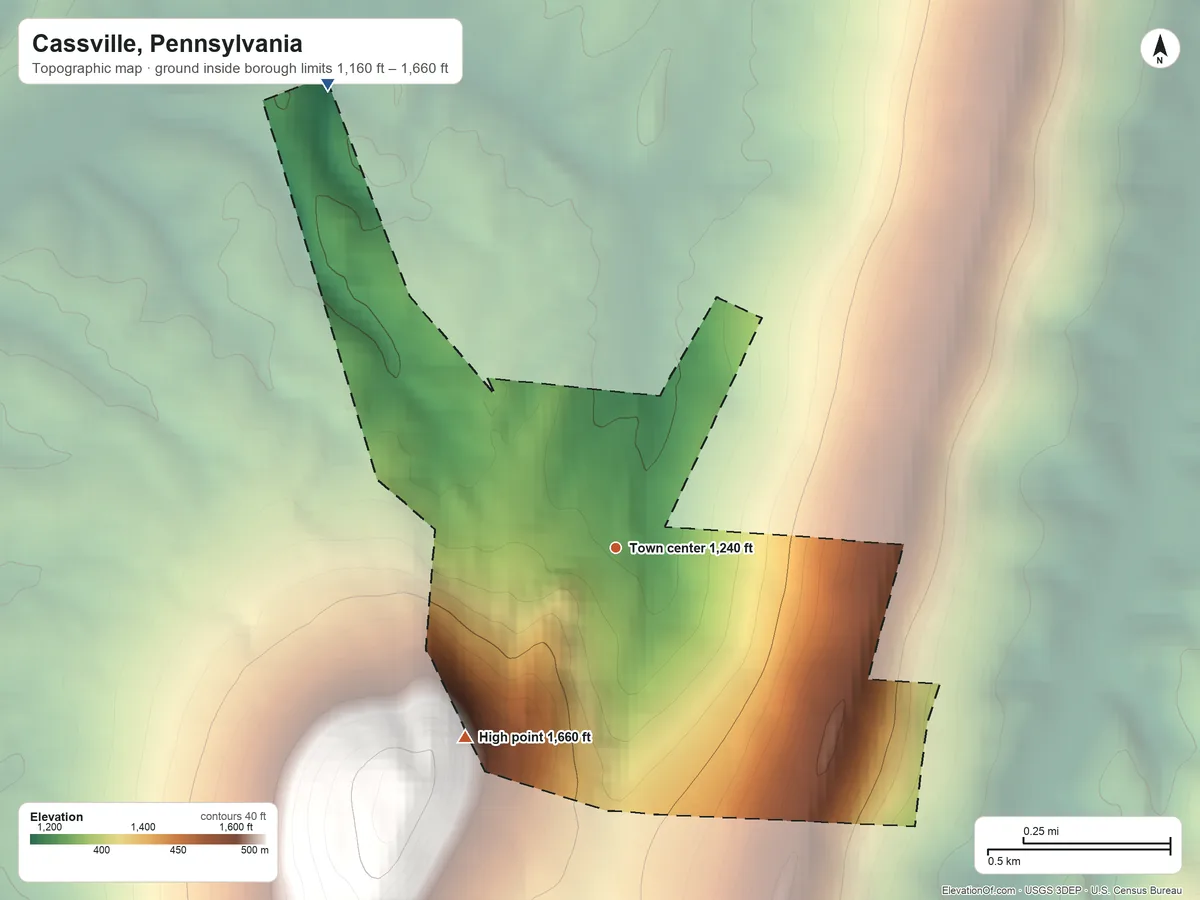Select the 'Cassville, Pennsylvania' title text
This screenshot has height=900, width=1200.
point(168,44)
